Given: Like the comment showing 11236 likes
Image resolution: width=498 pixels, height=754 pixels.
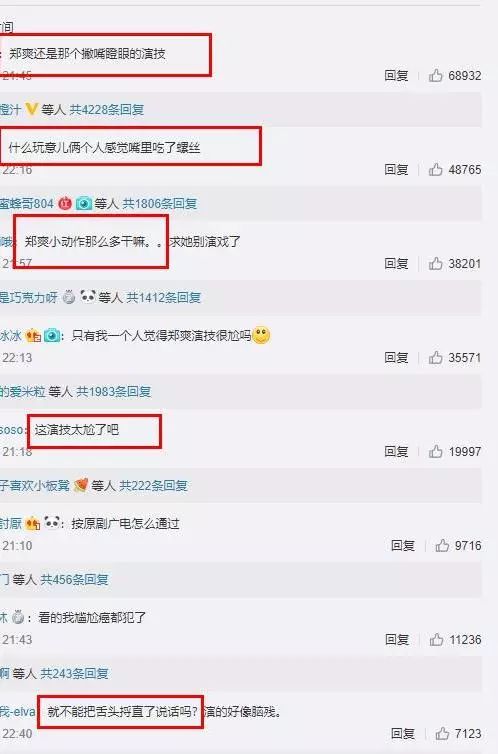Looking at the screenshot, I should pos(436,639).
